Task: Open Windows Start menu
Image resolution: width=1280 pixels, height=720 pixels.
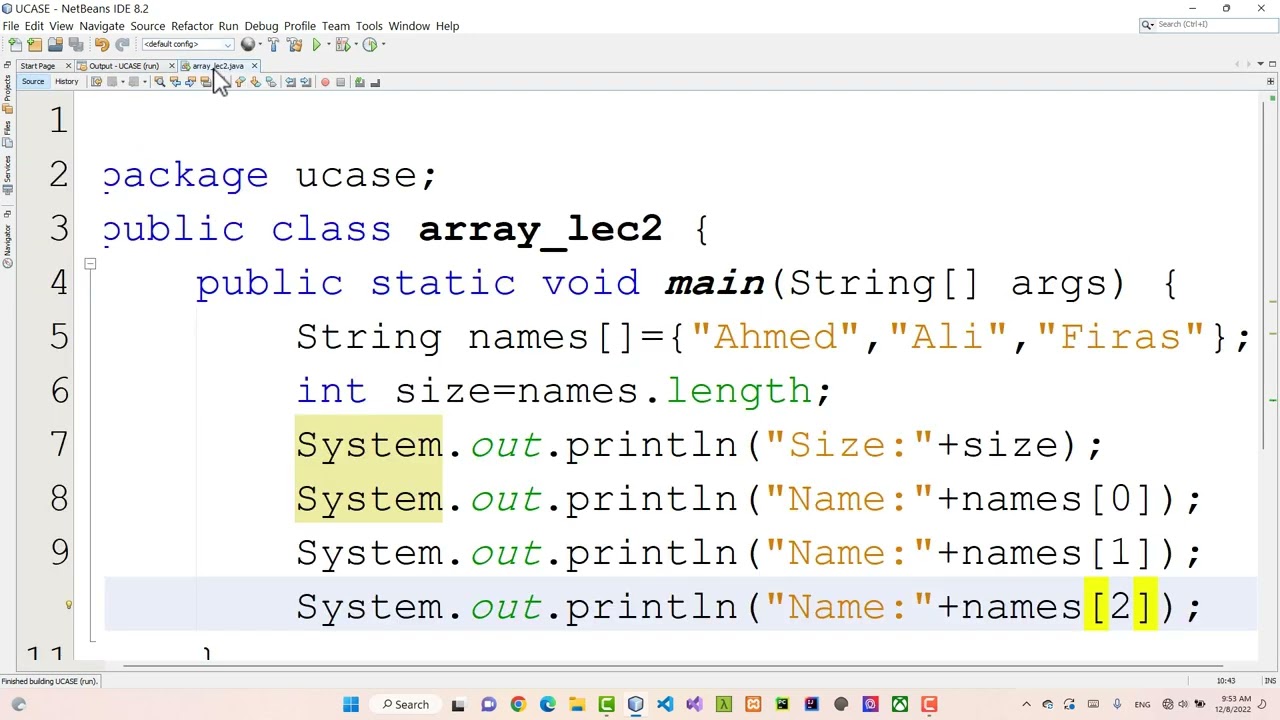Action: 350,704
